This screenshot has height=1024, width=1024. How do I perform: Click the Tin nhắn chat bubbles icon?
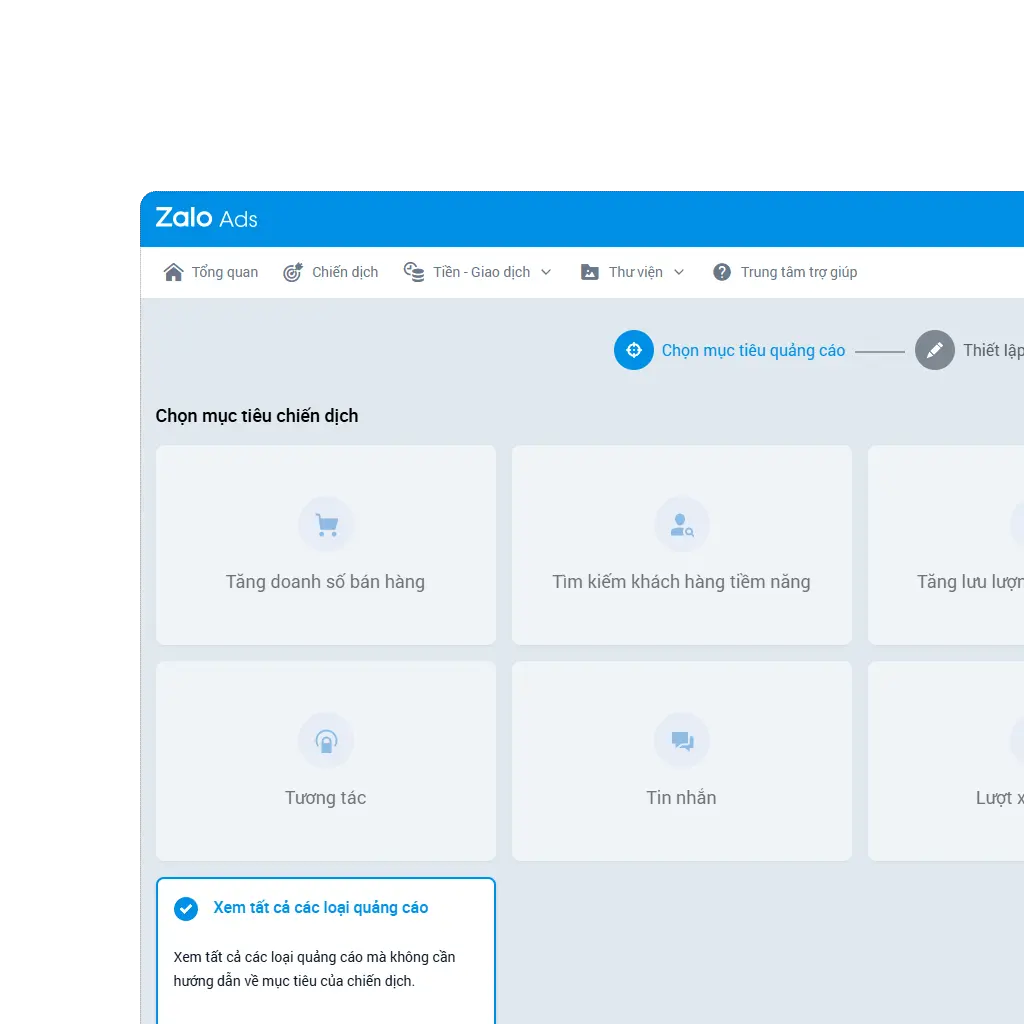(682, 741)
